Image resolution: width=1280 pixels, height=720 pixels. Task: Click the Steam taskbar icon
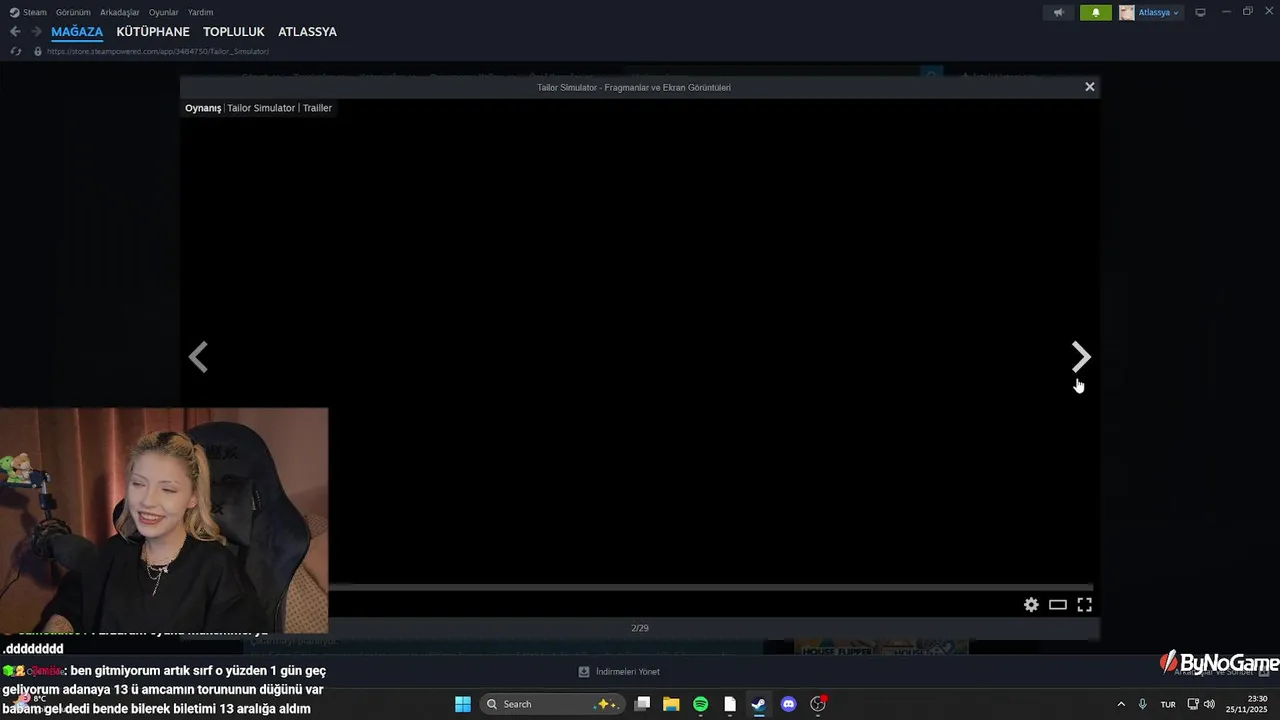pos(759,704)
